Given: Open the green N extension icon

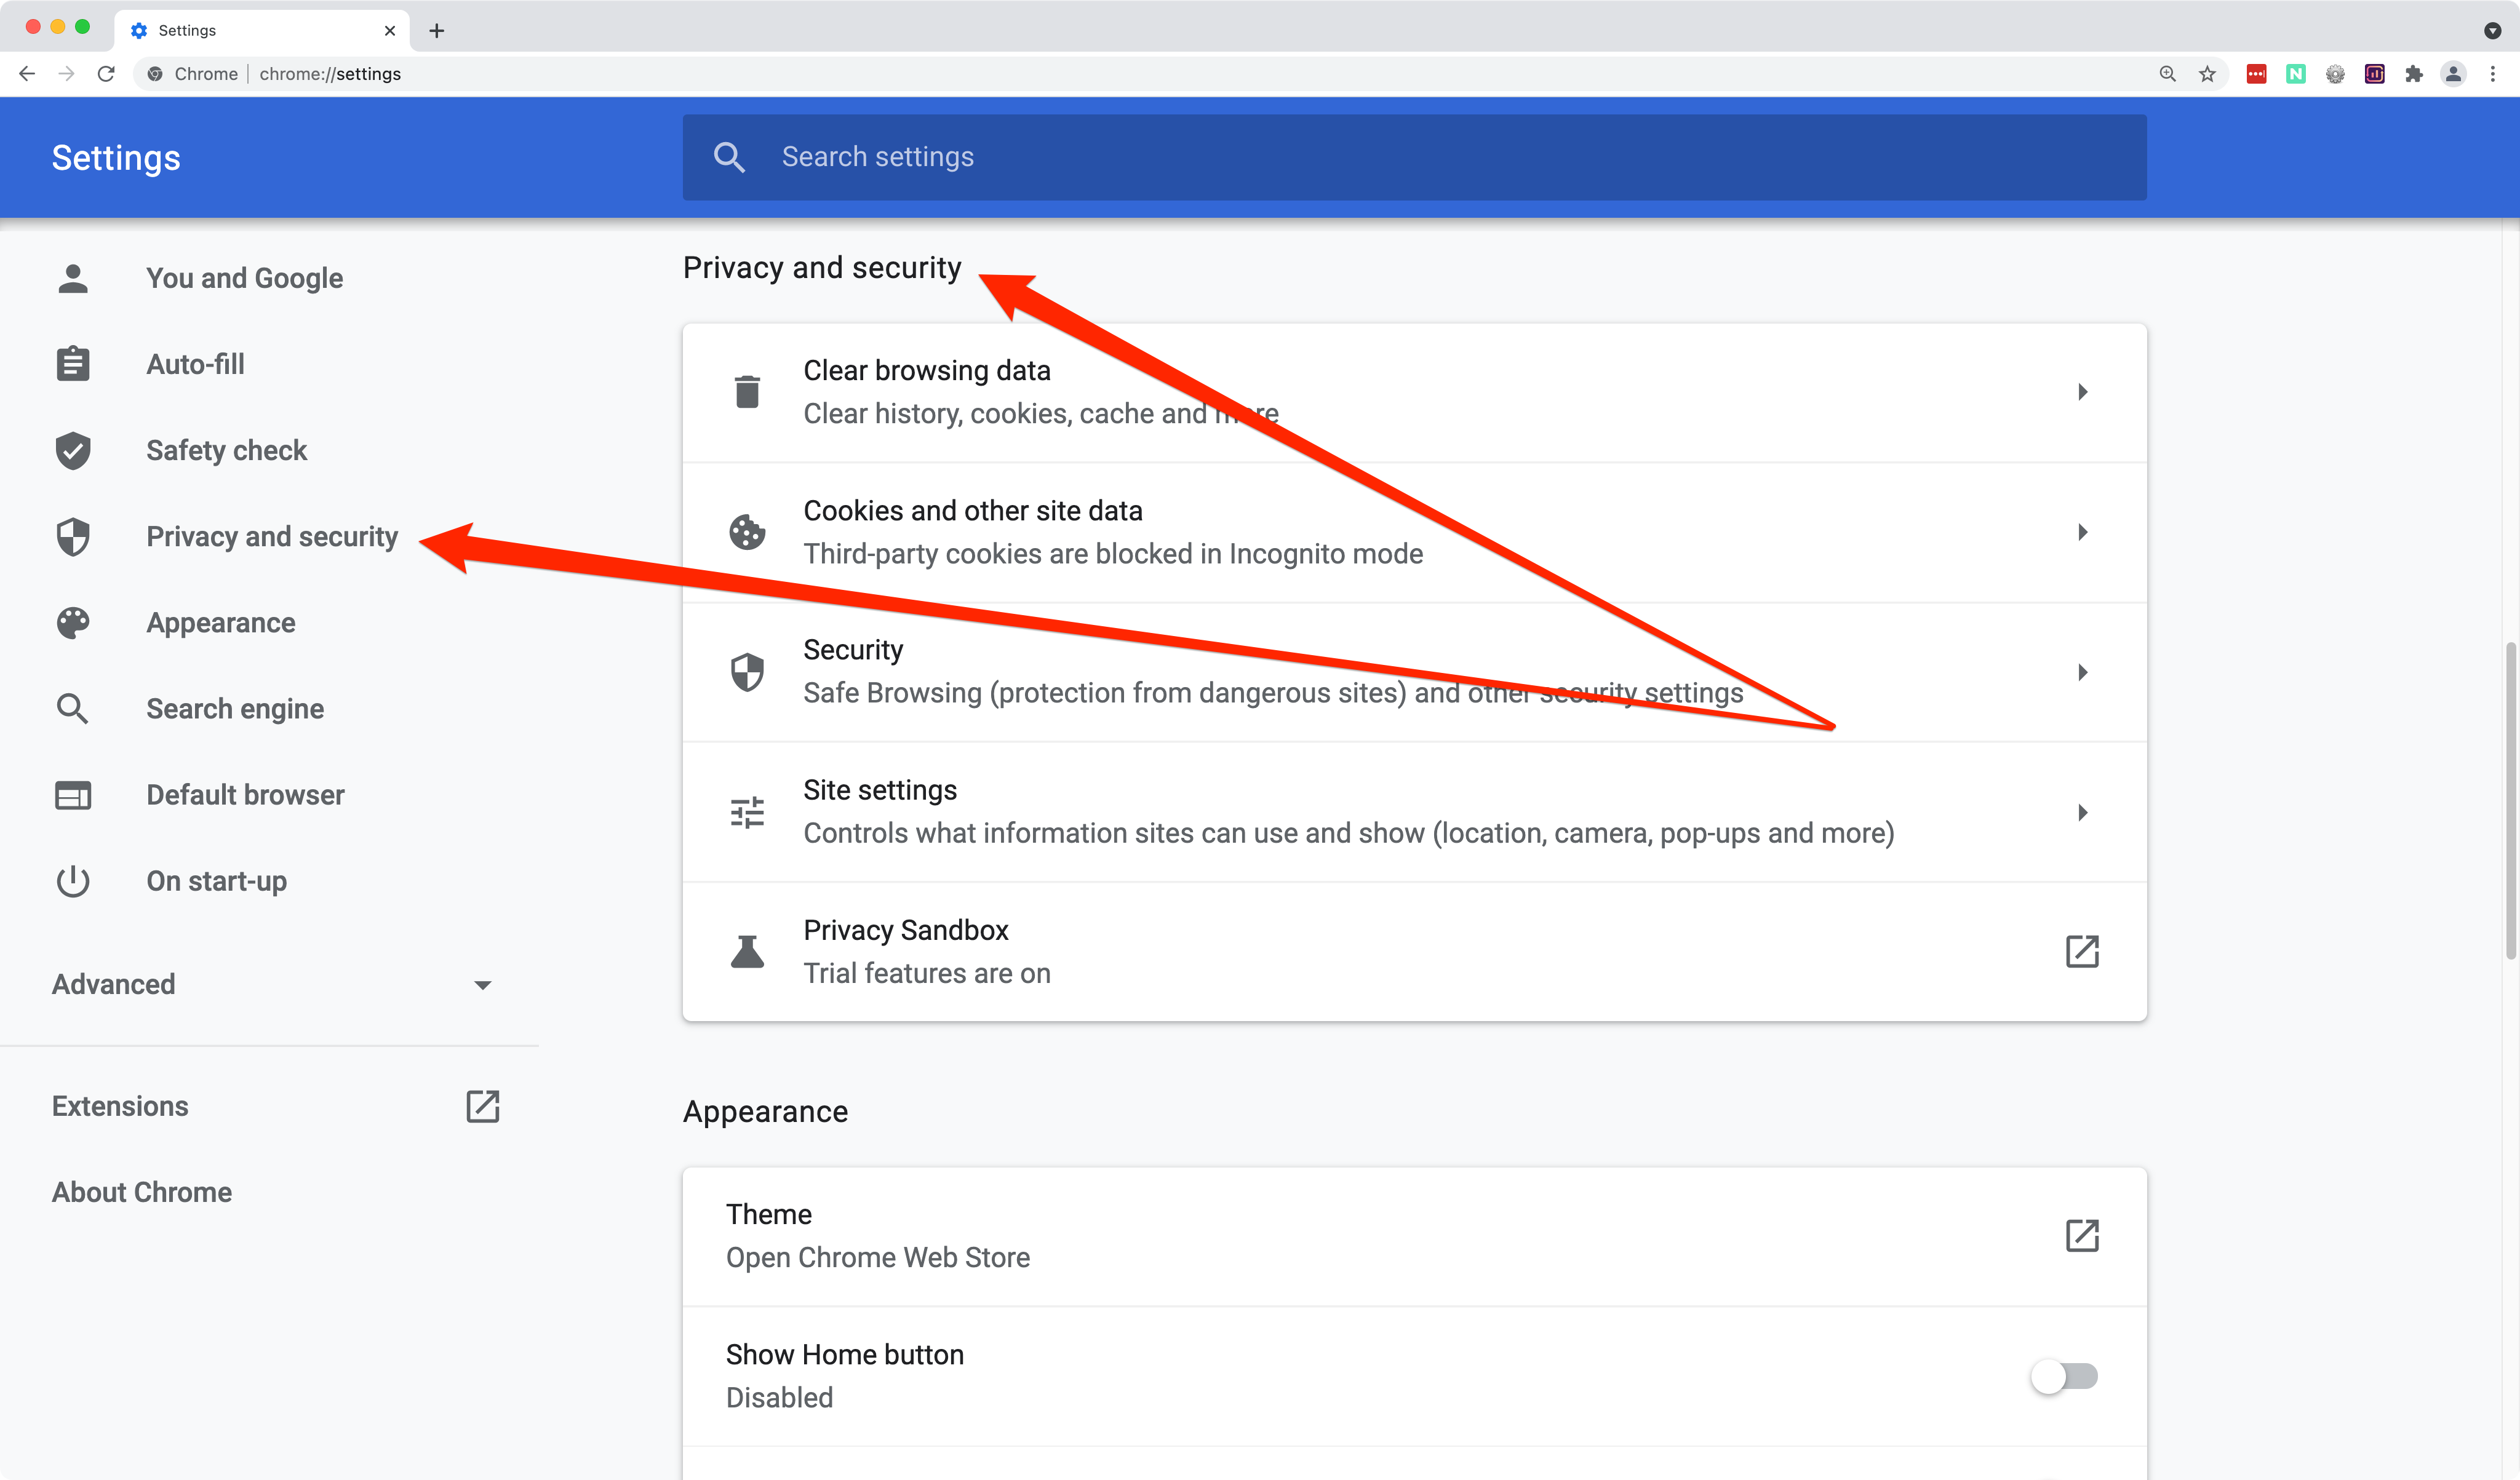Looking at the screenshot, I should [x=2296, y=74].
